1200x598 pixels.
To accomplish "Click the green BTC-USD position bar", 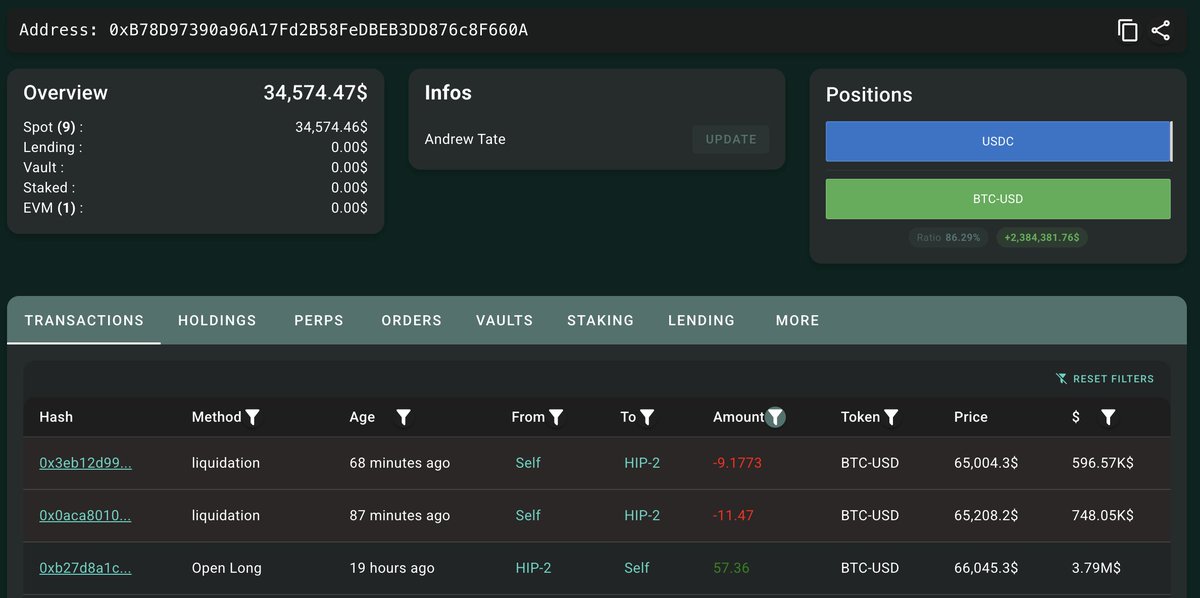I will point(998,199).
